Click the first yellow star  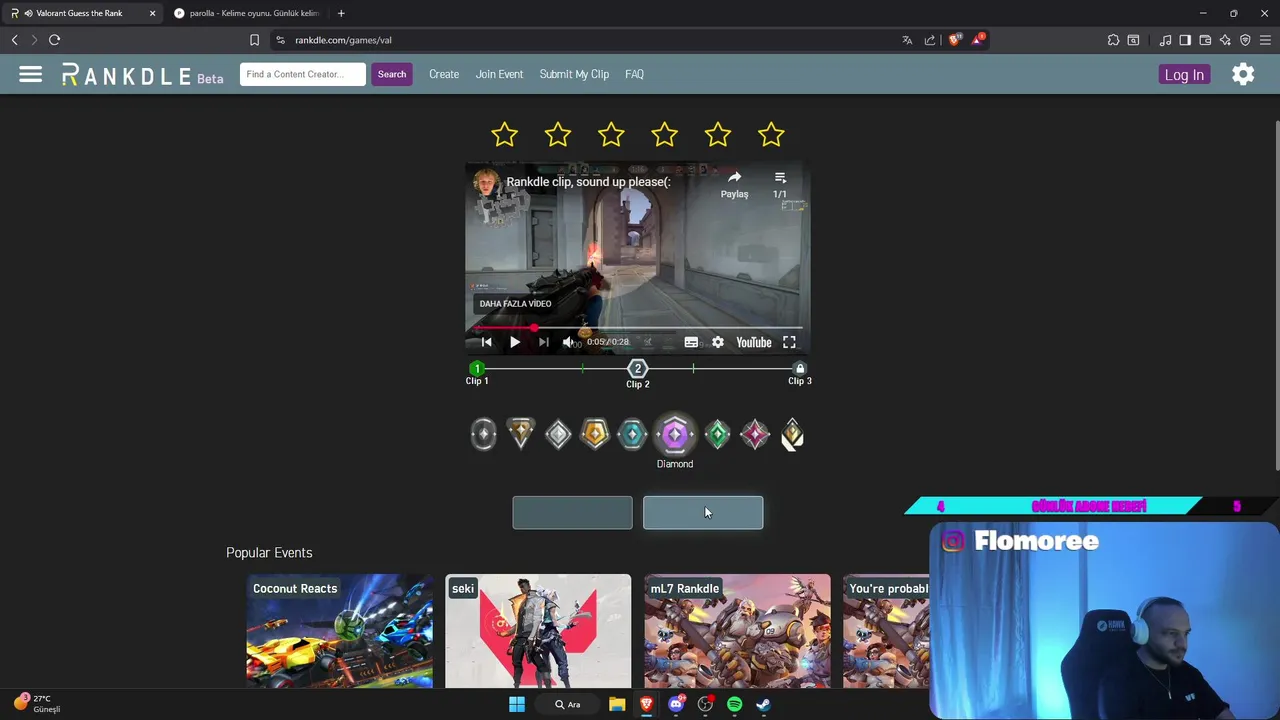tap(505, 135)
